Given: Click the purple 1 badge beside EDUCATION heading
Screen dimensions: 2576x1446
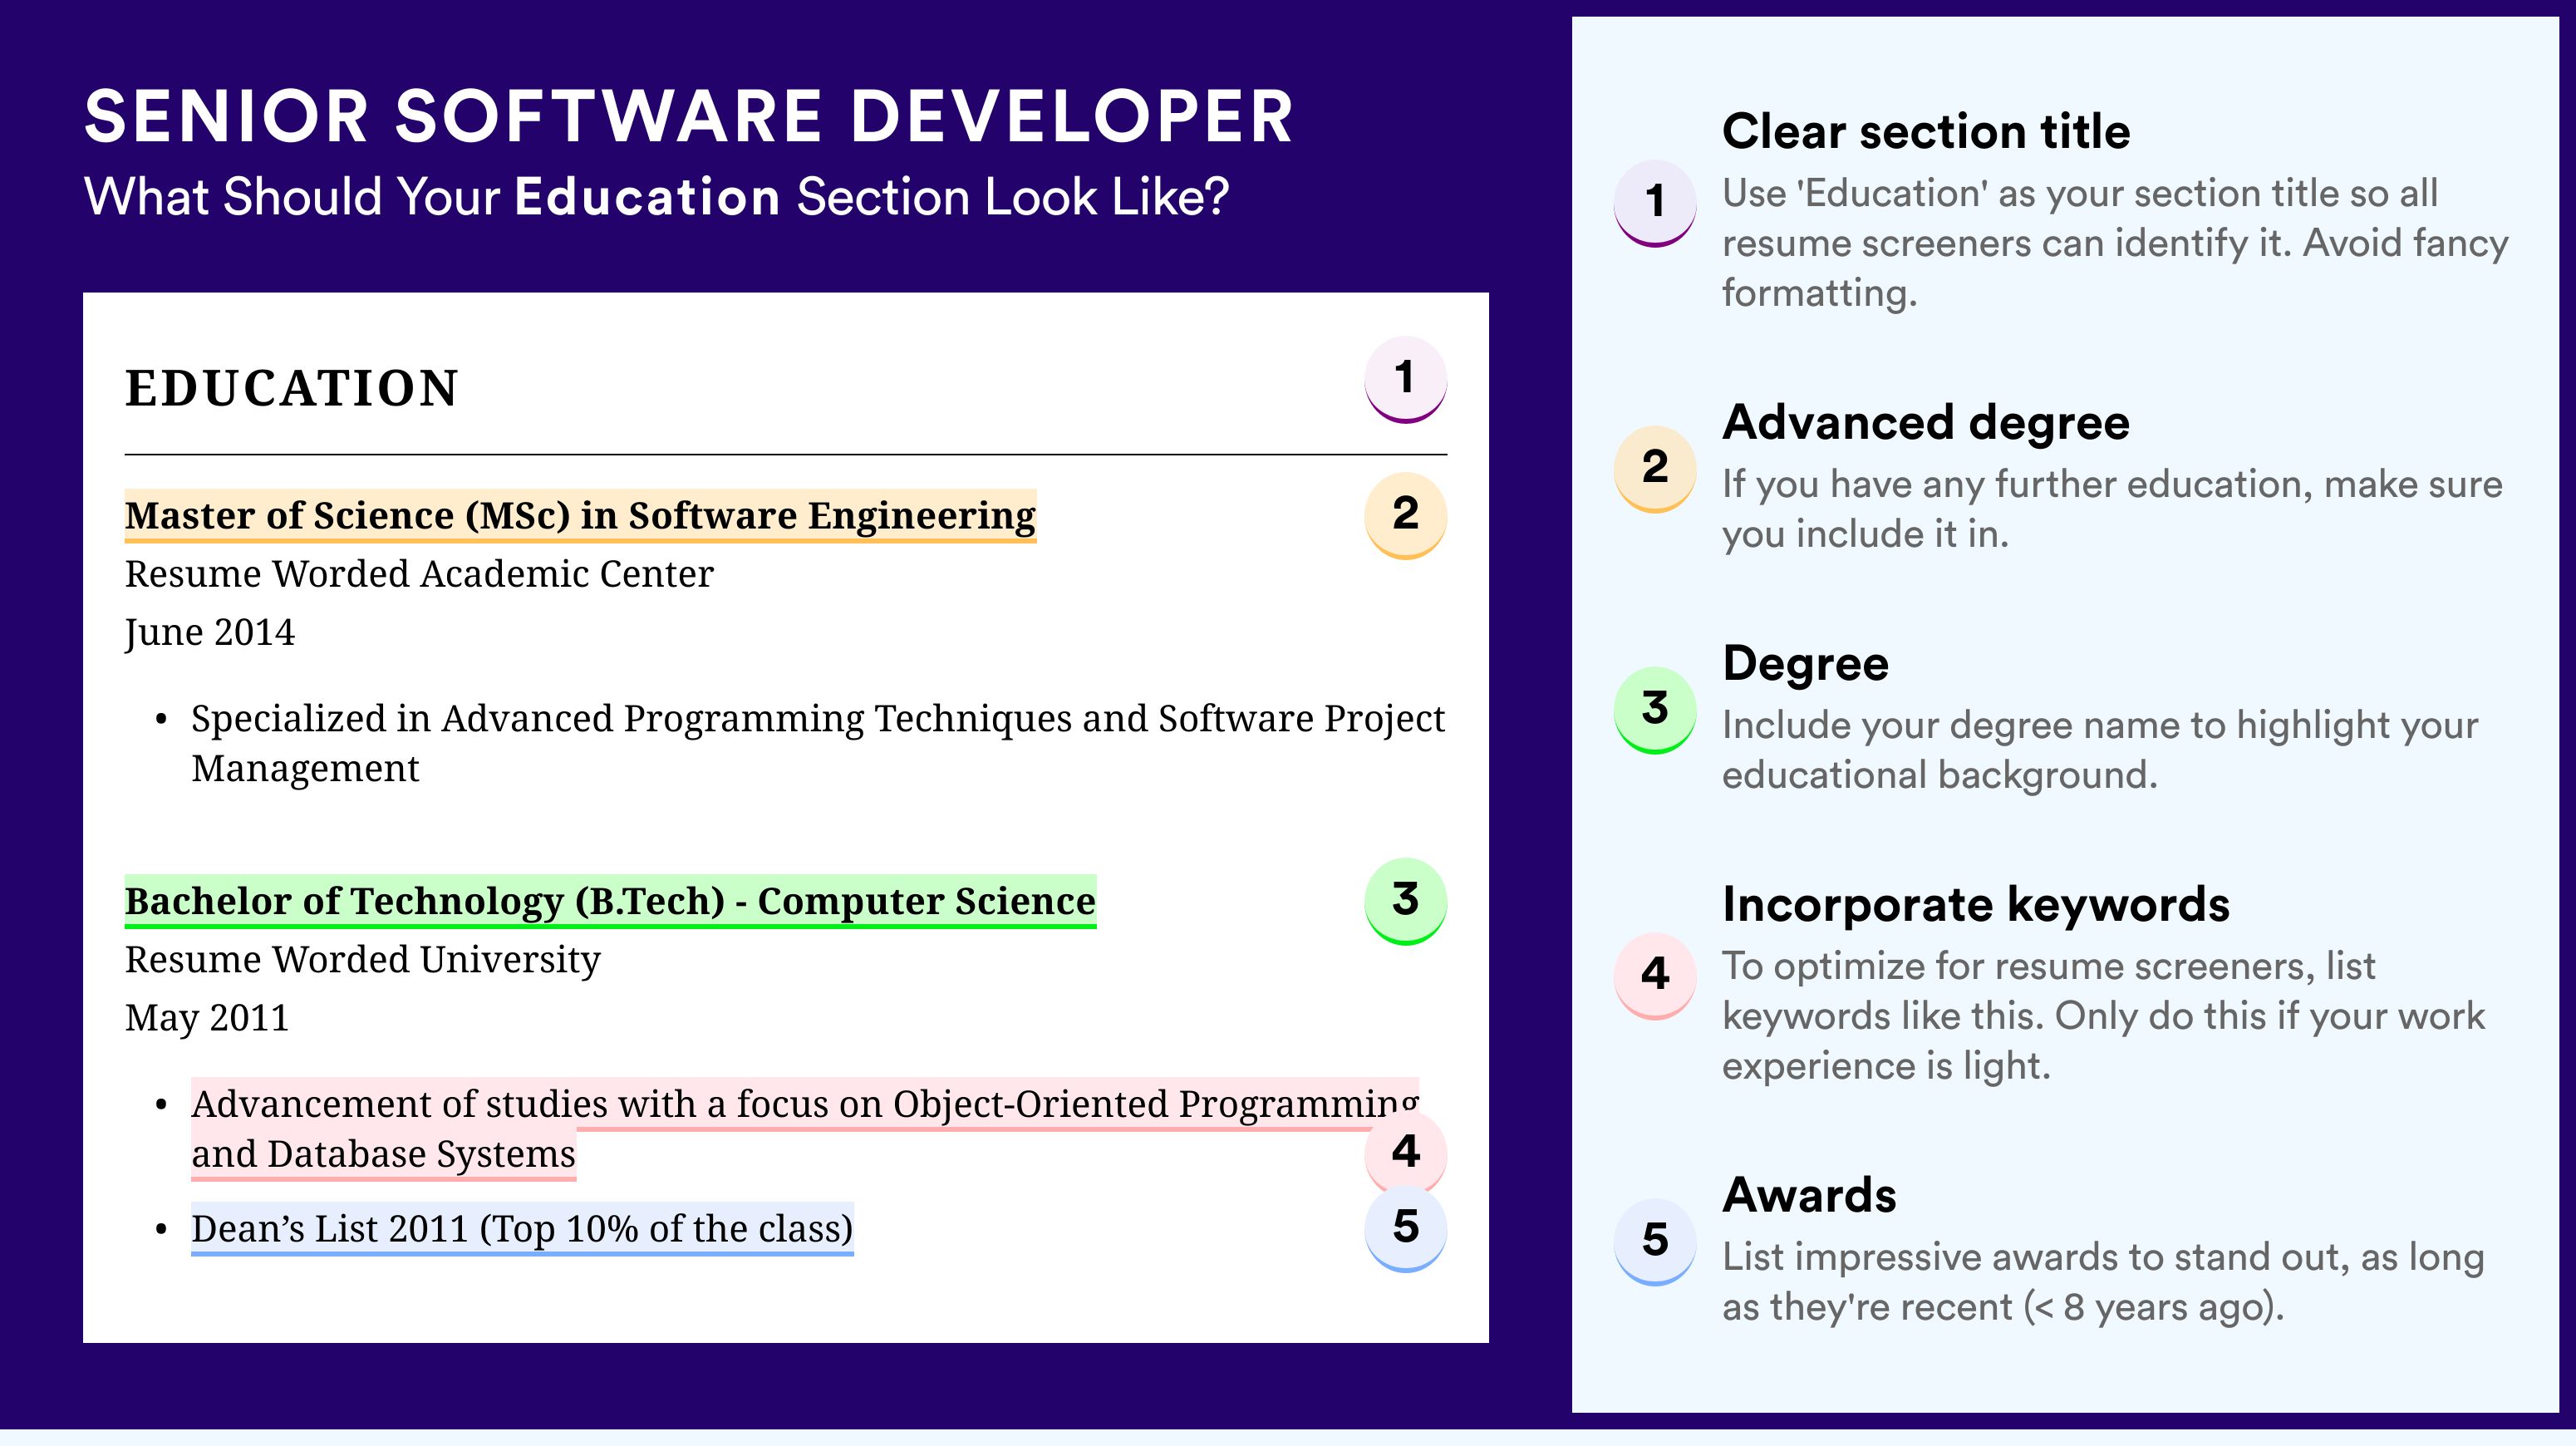Looking at the screenshot, I should [1405, 379].
